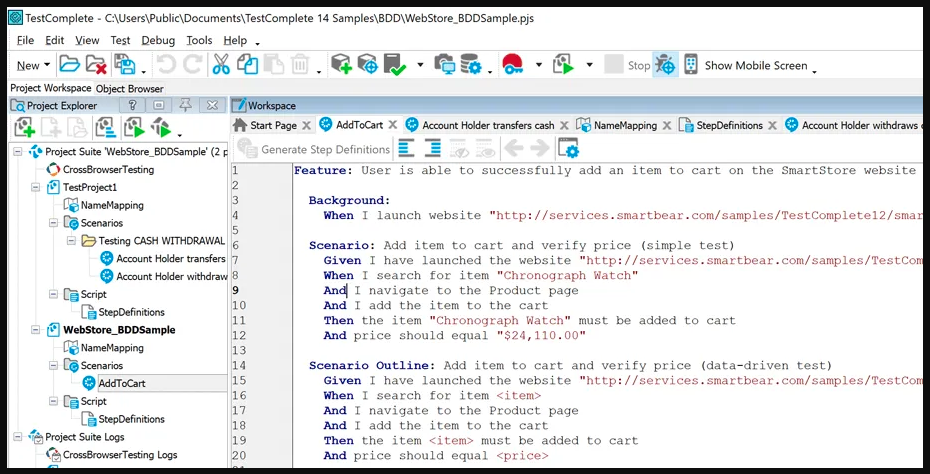Open the Edit menu
930x474 pixels.
click(55, 40)
